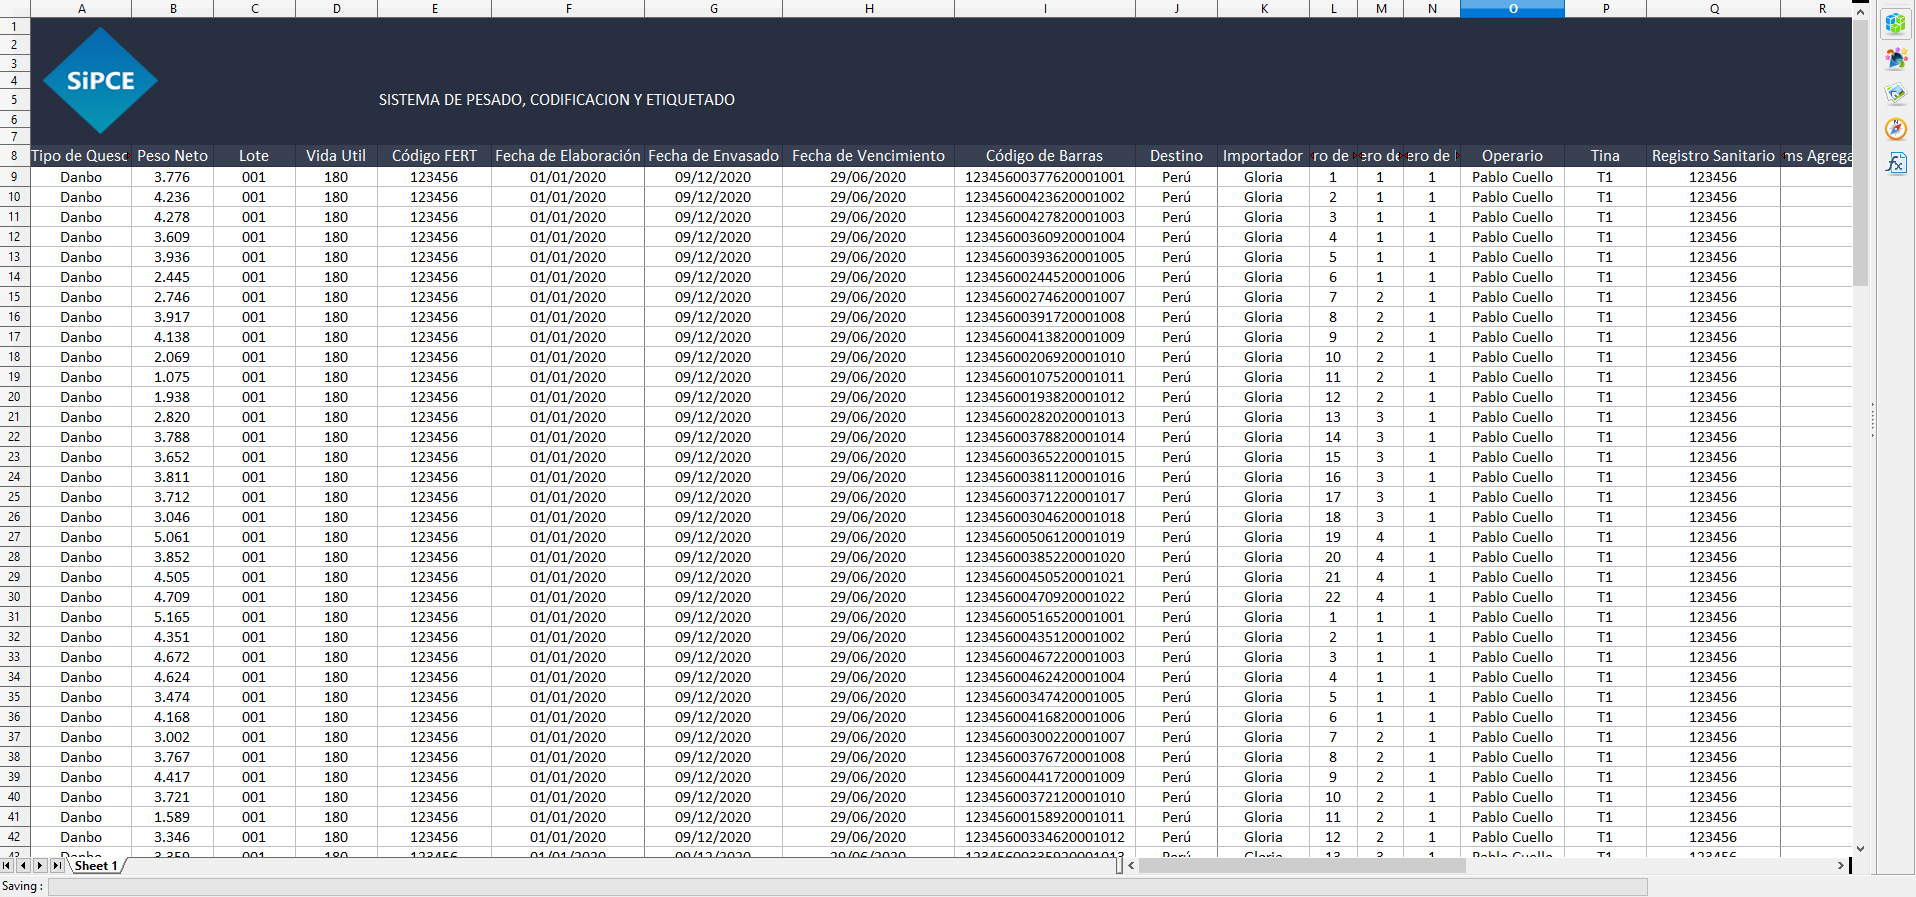Select weight cell 1.589
Image resolution: width=1916 pixels, height=897 pixels.
tap(173, 817)
